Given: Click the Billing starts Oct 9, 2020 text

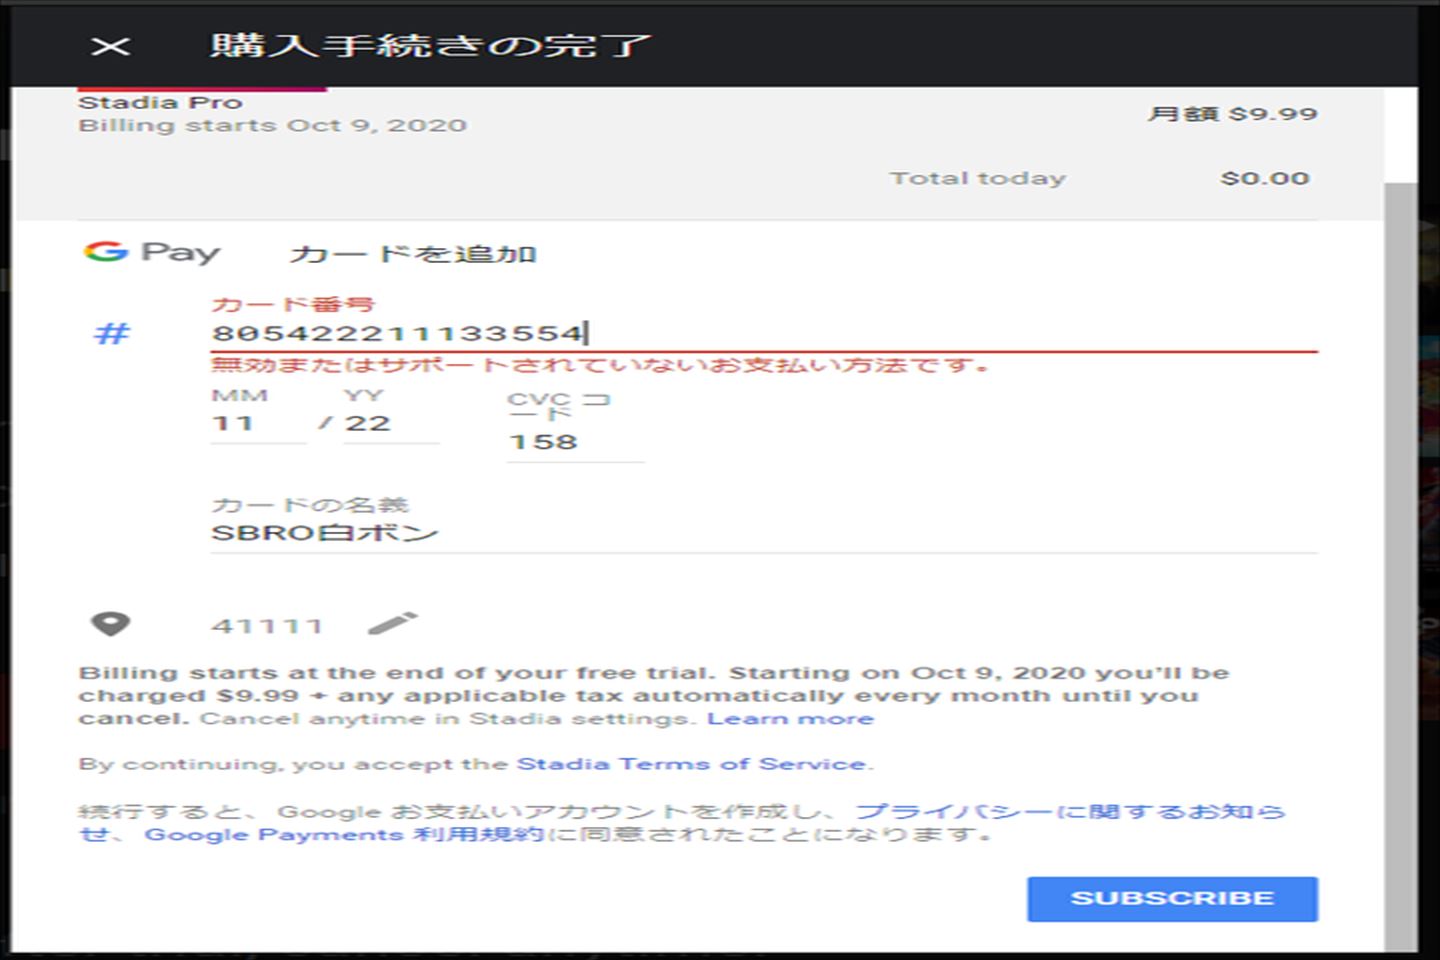Looking at the screenshot, I should pos(272,125).
